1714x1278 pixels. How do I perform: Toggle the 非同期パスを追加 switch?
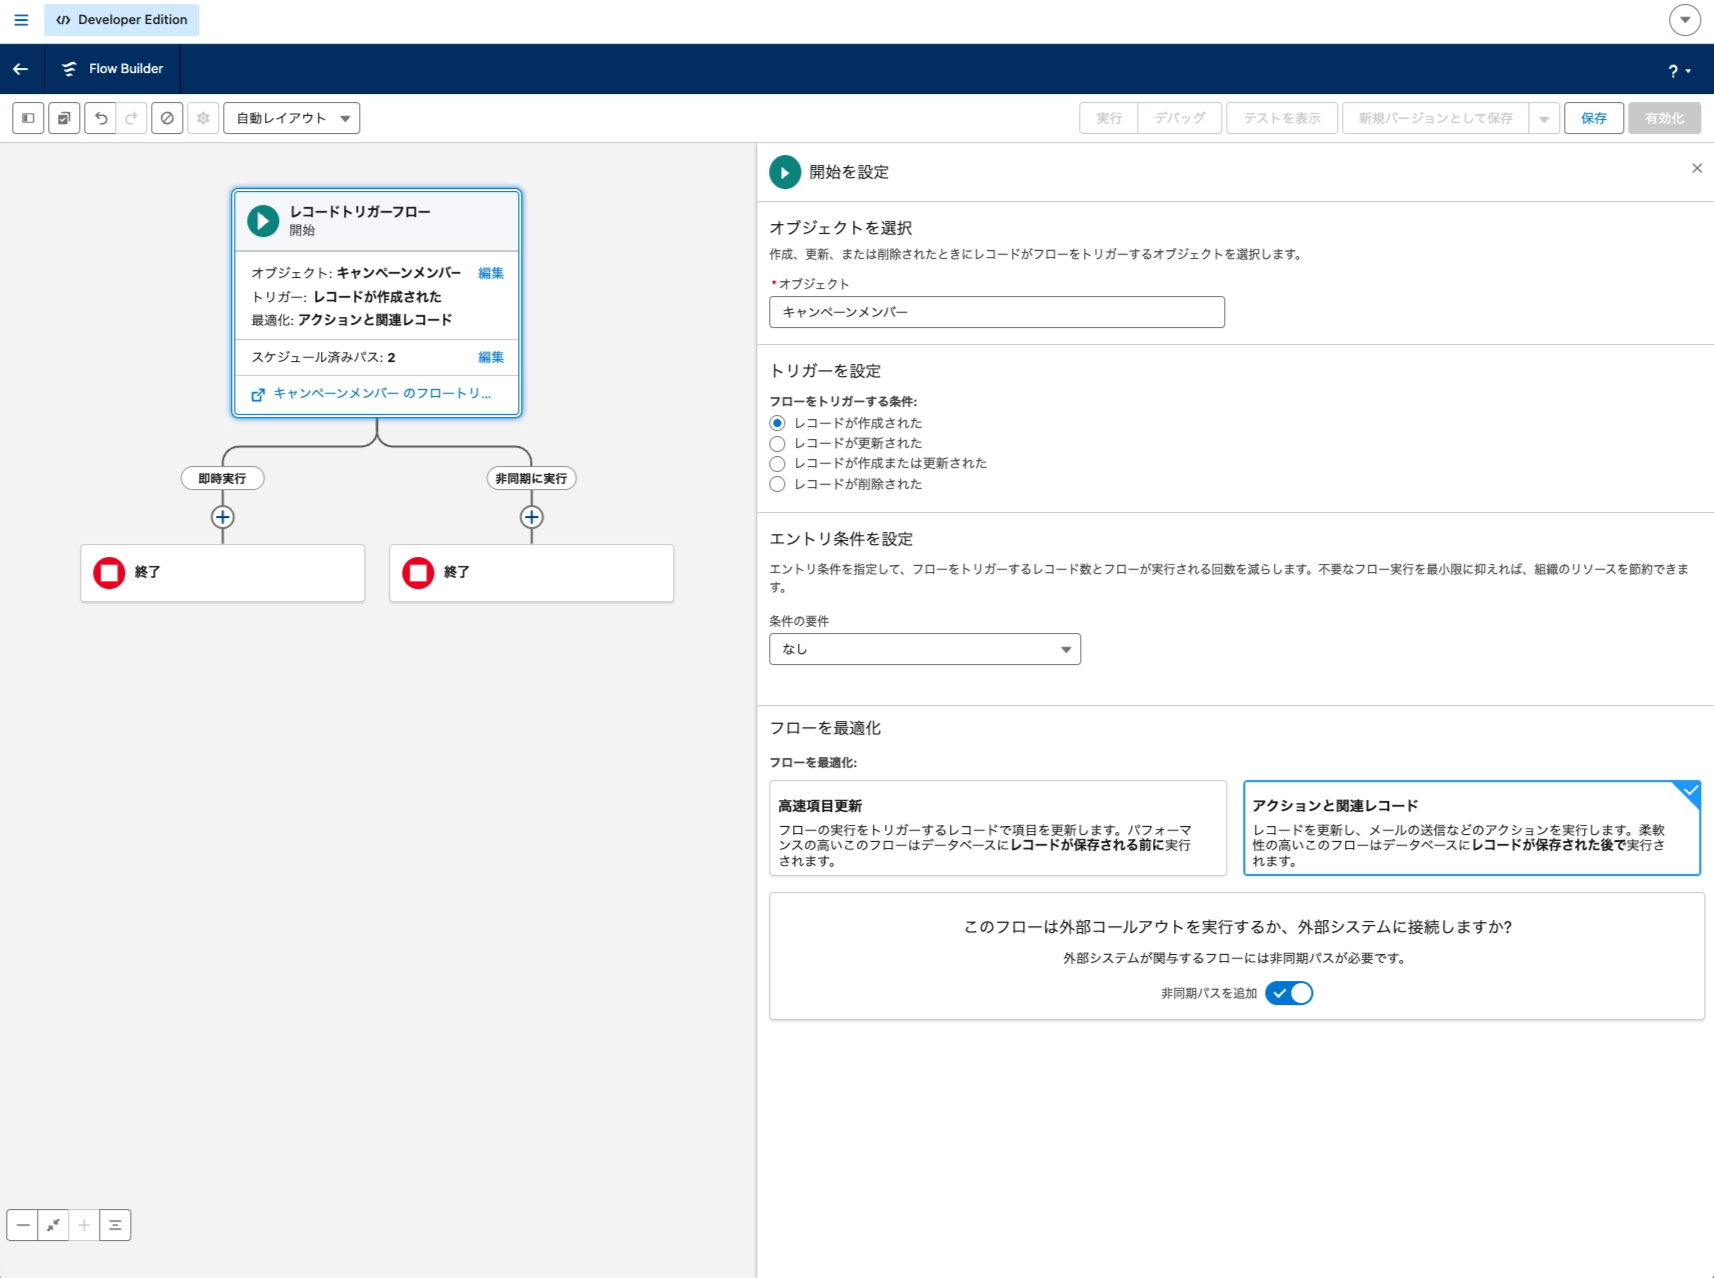pyautogui.click(x=1289, y=993)
